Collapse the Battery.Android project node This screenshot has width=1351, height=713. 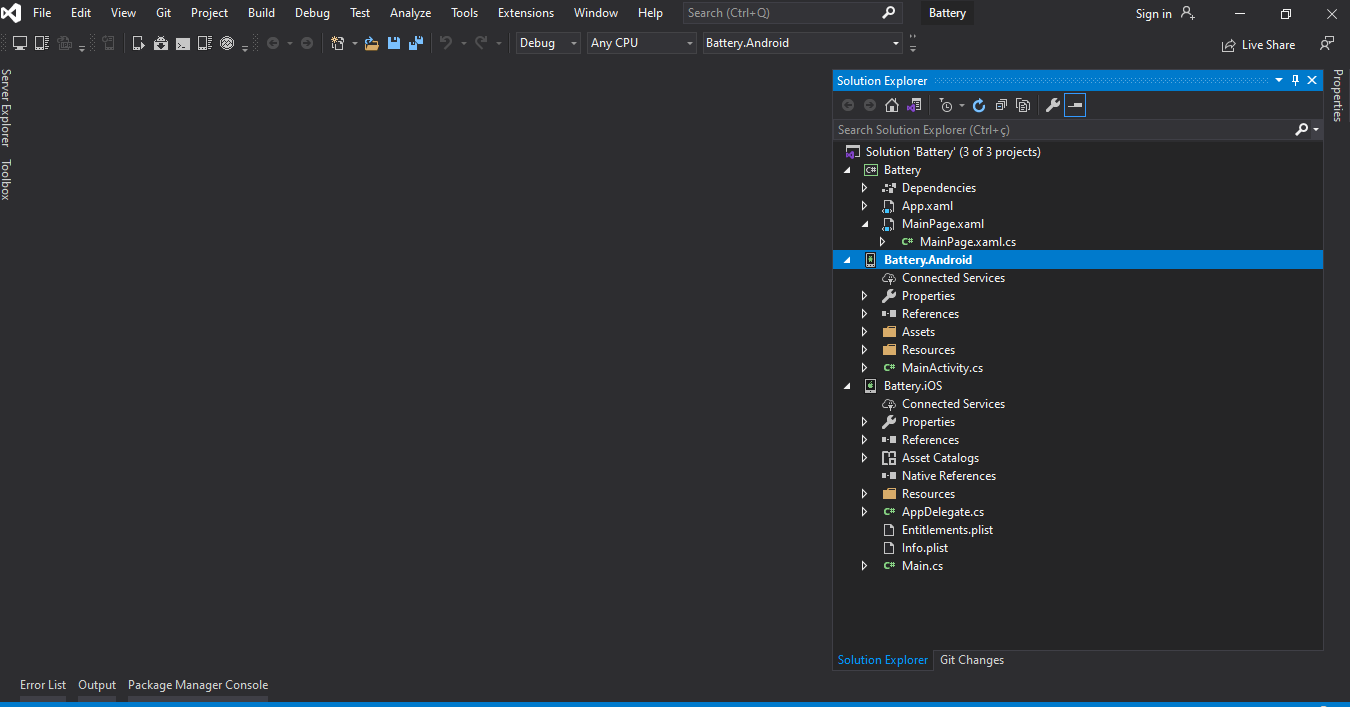coord(846,259)
